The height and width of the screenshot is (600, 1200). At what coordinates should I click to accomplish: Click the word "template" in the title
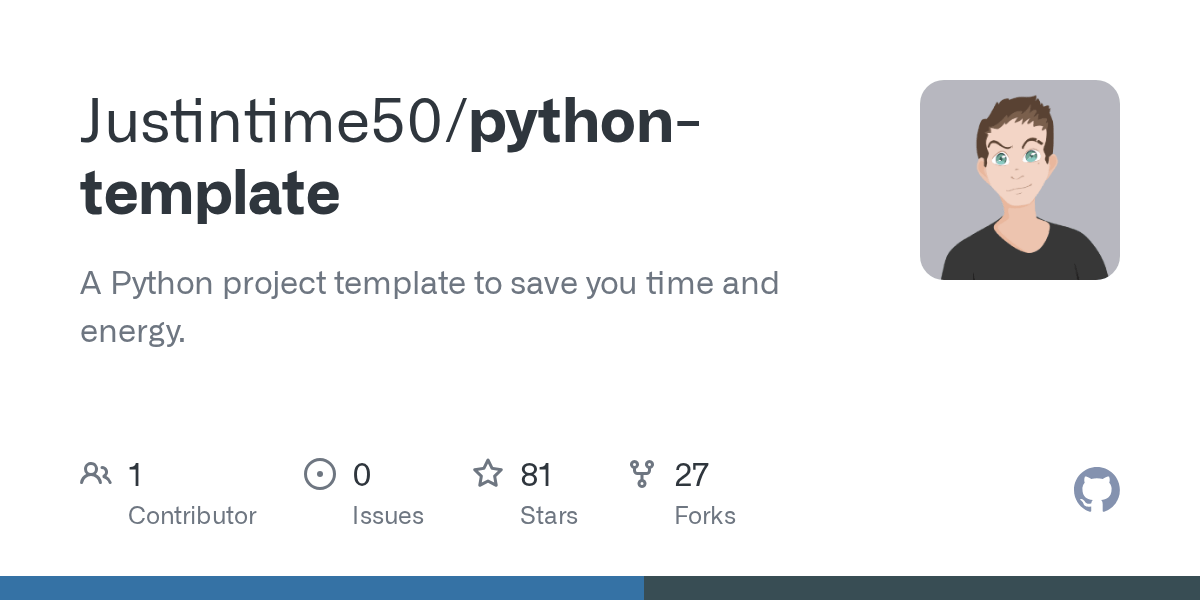pos(210,194)
